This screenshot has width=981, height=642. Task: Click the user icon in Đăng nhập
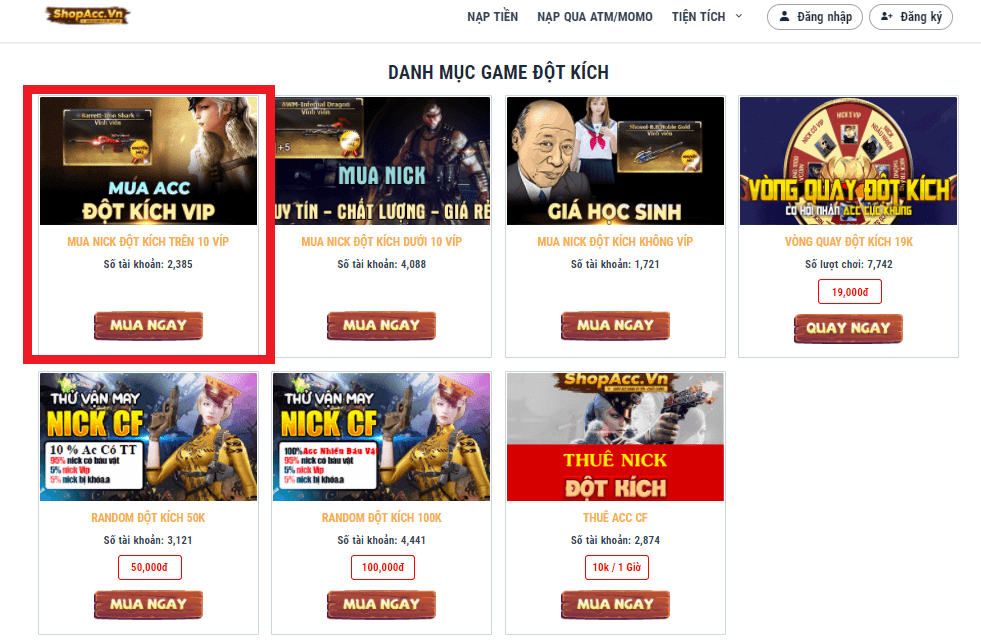784,17
